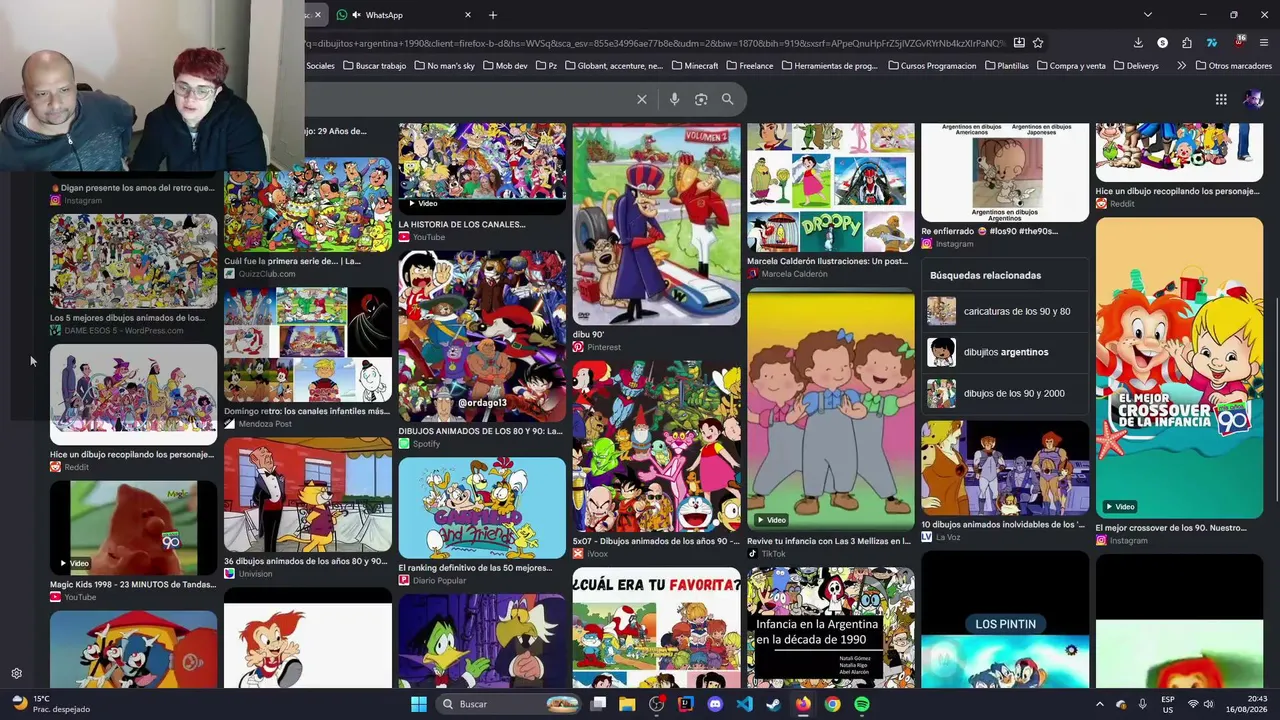Clear the Google search box
Image resolution: width=1280 pixels, height=720 pixels.
click(x=642, y=99)
